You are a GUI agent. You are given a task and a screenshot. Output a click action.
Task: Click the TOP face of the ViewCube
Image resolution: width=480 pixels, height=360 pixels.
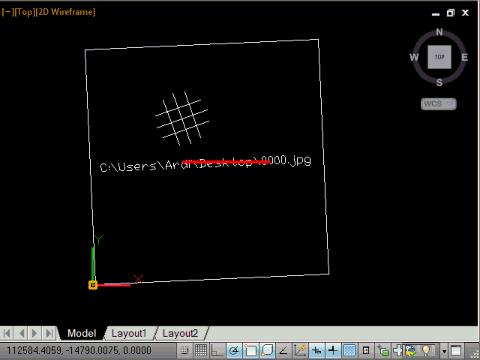[439, 57]
